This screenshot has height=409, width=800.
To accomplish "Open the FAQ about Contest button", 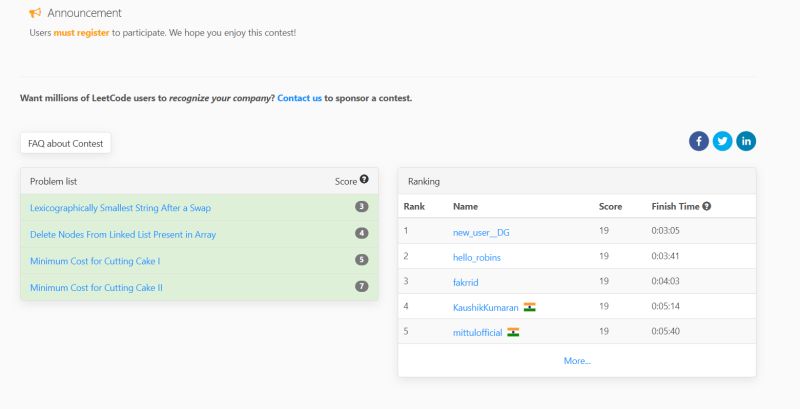I will (66, 143).
